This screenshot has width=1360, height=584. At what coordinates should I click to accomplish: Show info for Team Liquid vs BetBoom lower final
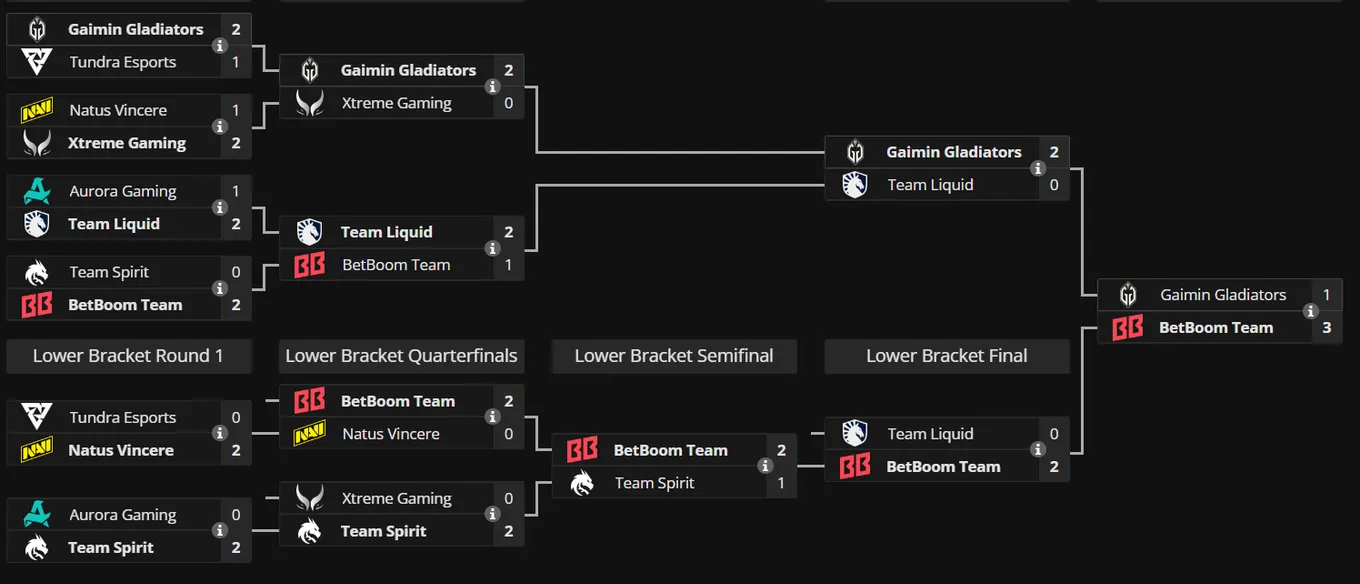tap(1038, 450)
